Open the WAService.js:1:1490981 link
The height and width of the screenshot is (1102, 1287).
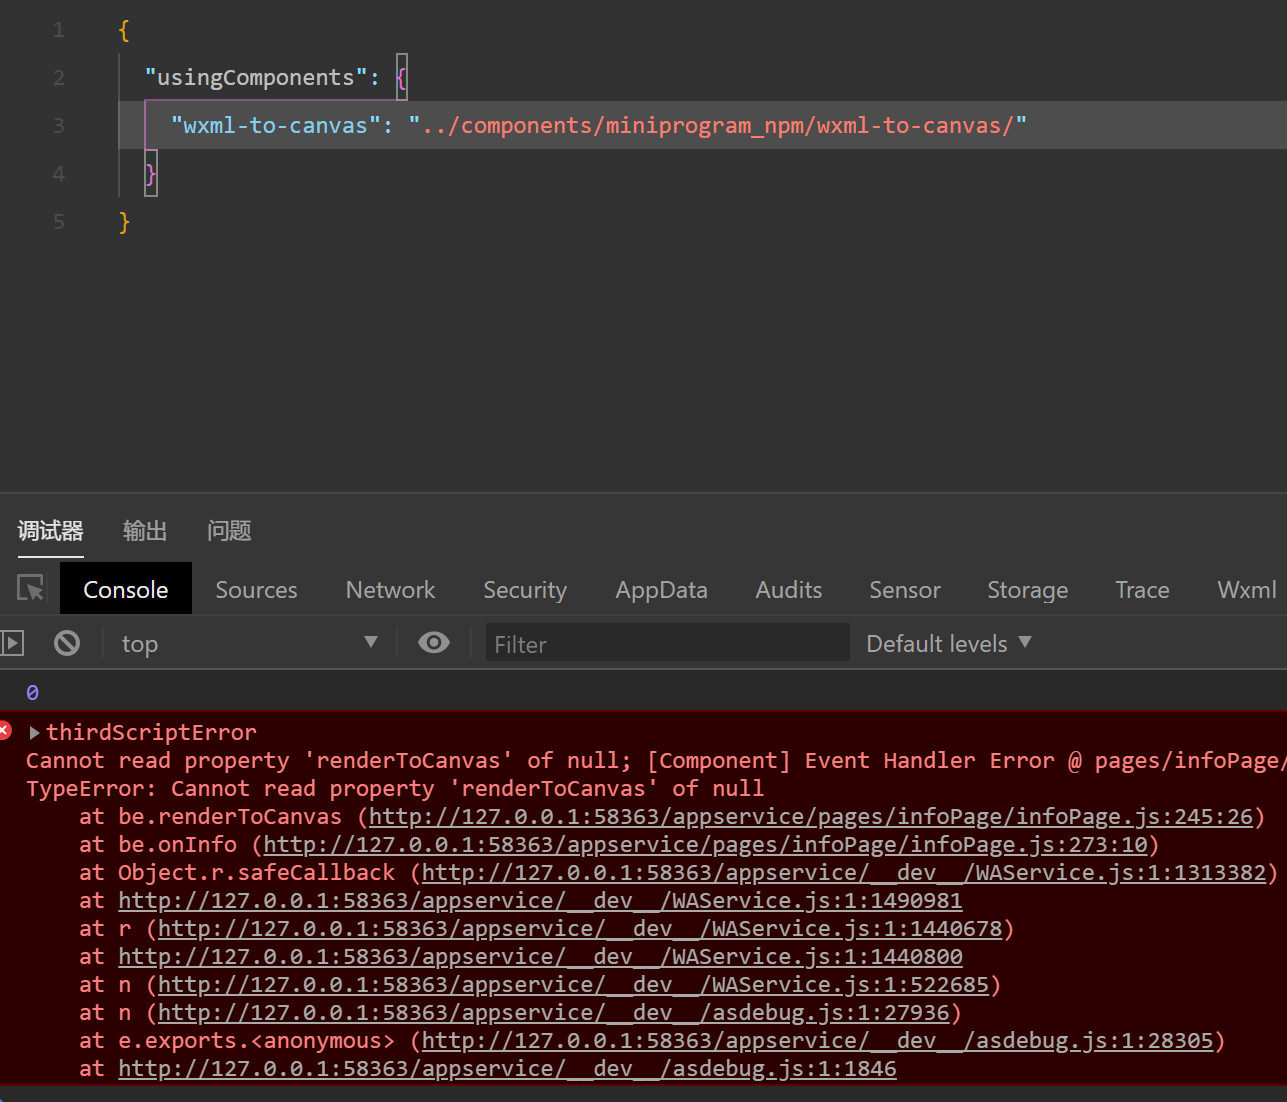(540, 901)
